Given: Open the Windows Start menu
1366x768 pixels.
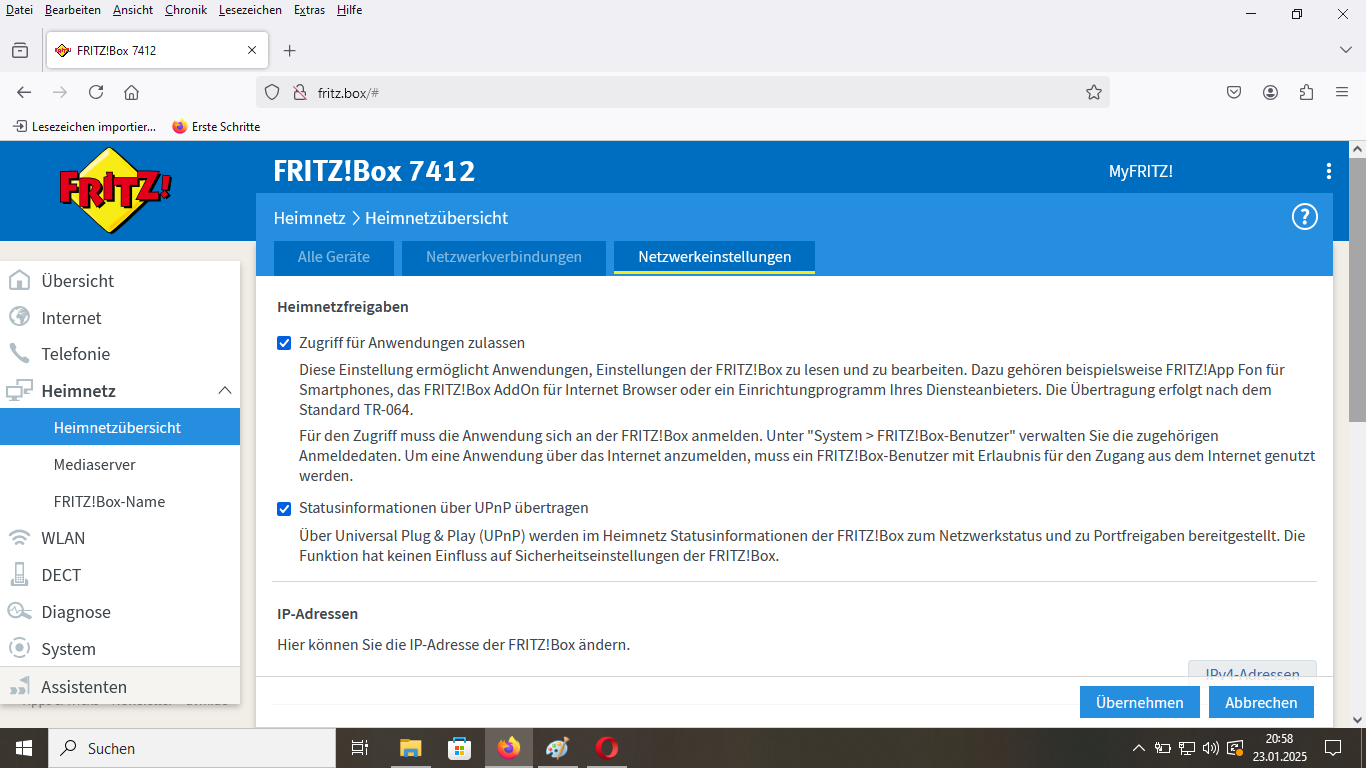Looking at the screenshot, I should point(23,748).
